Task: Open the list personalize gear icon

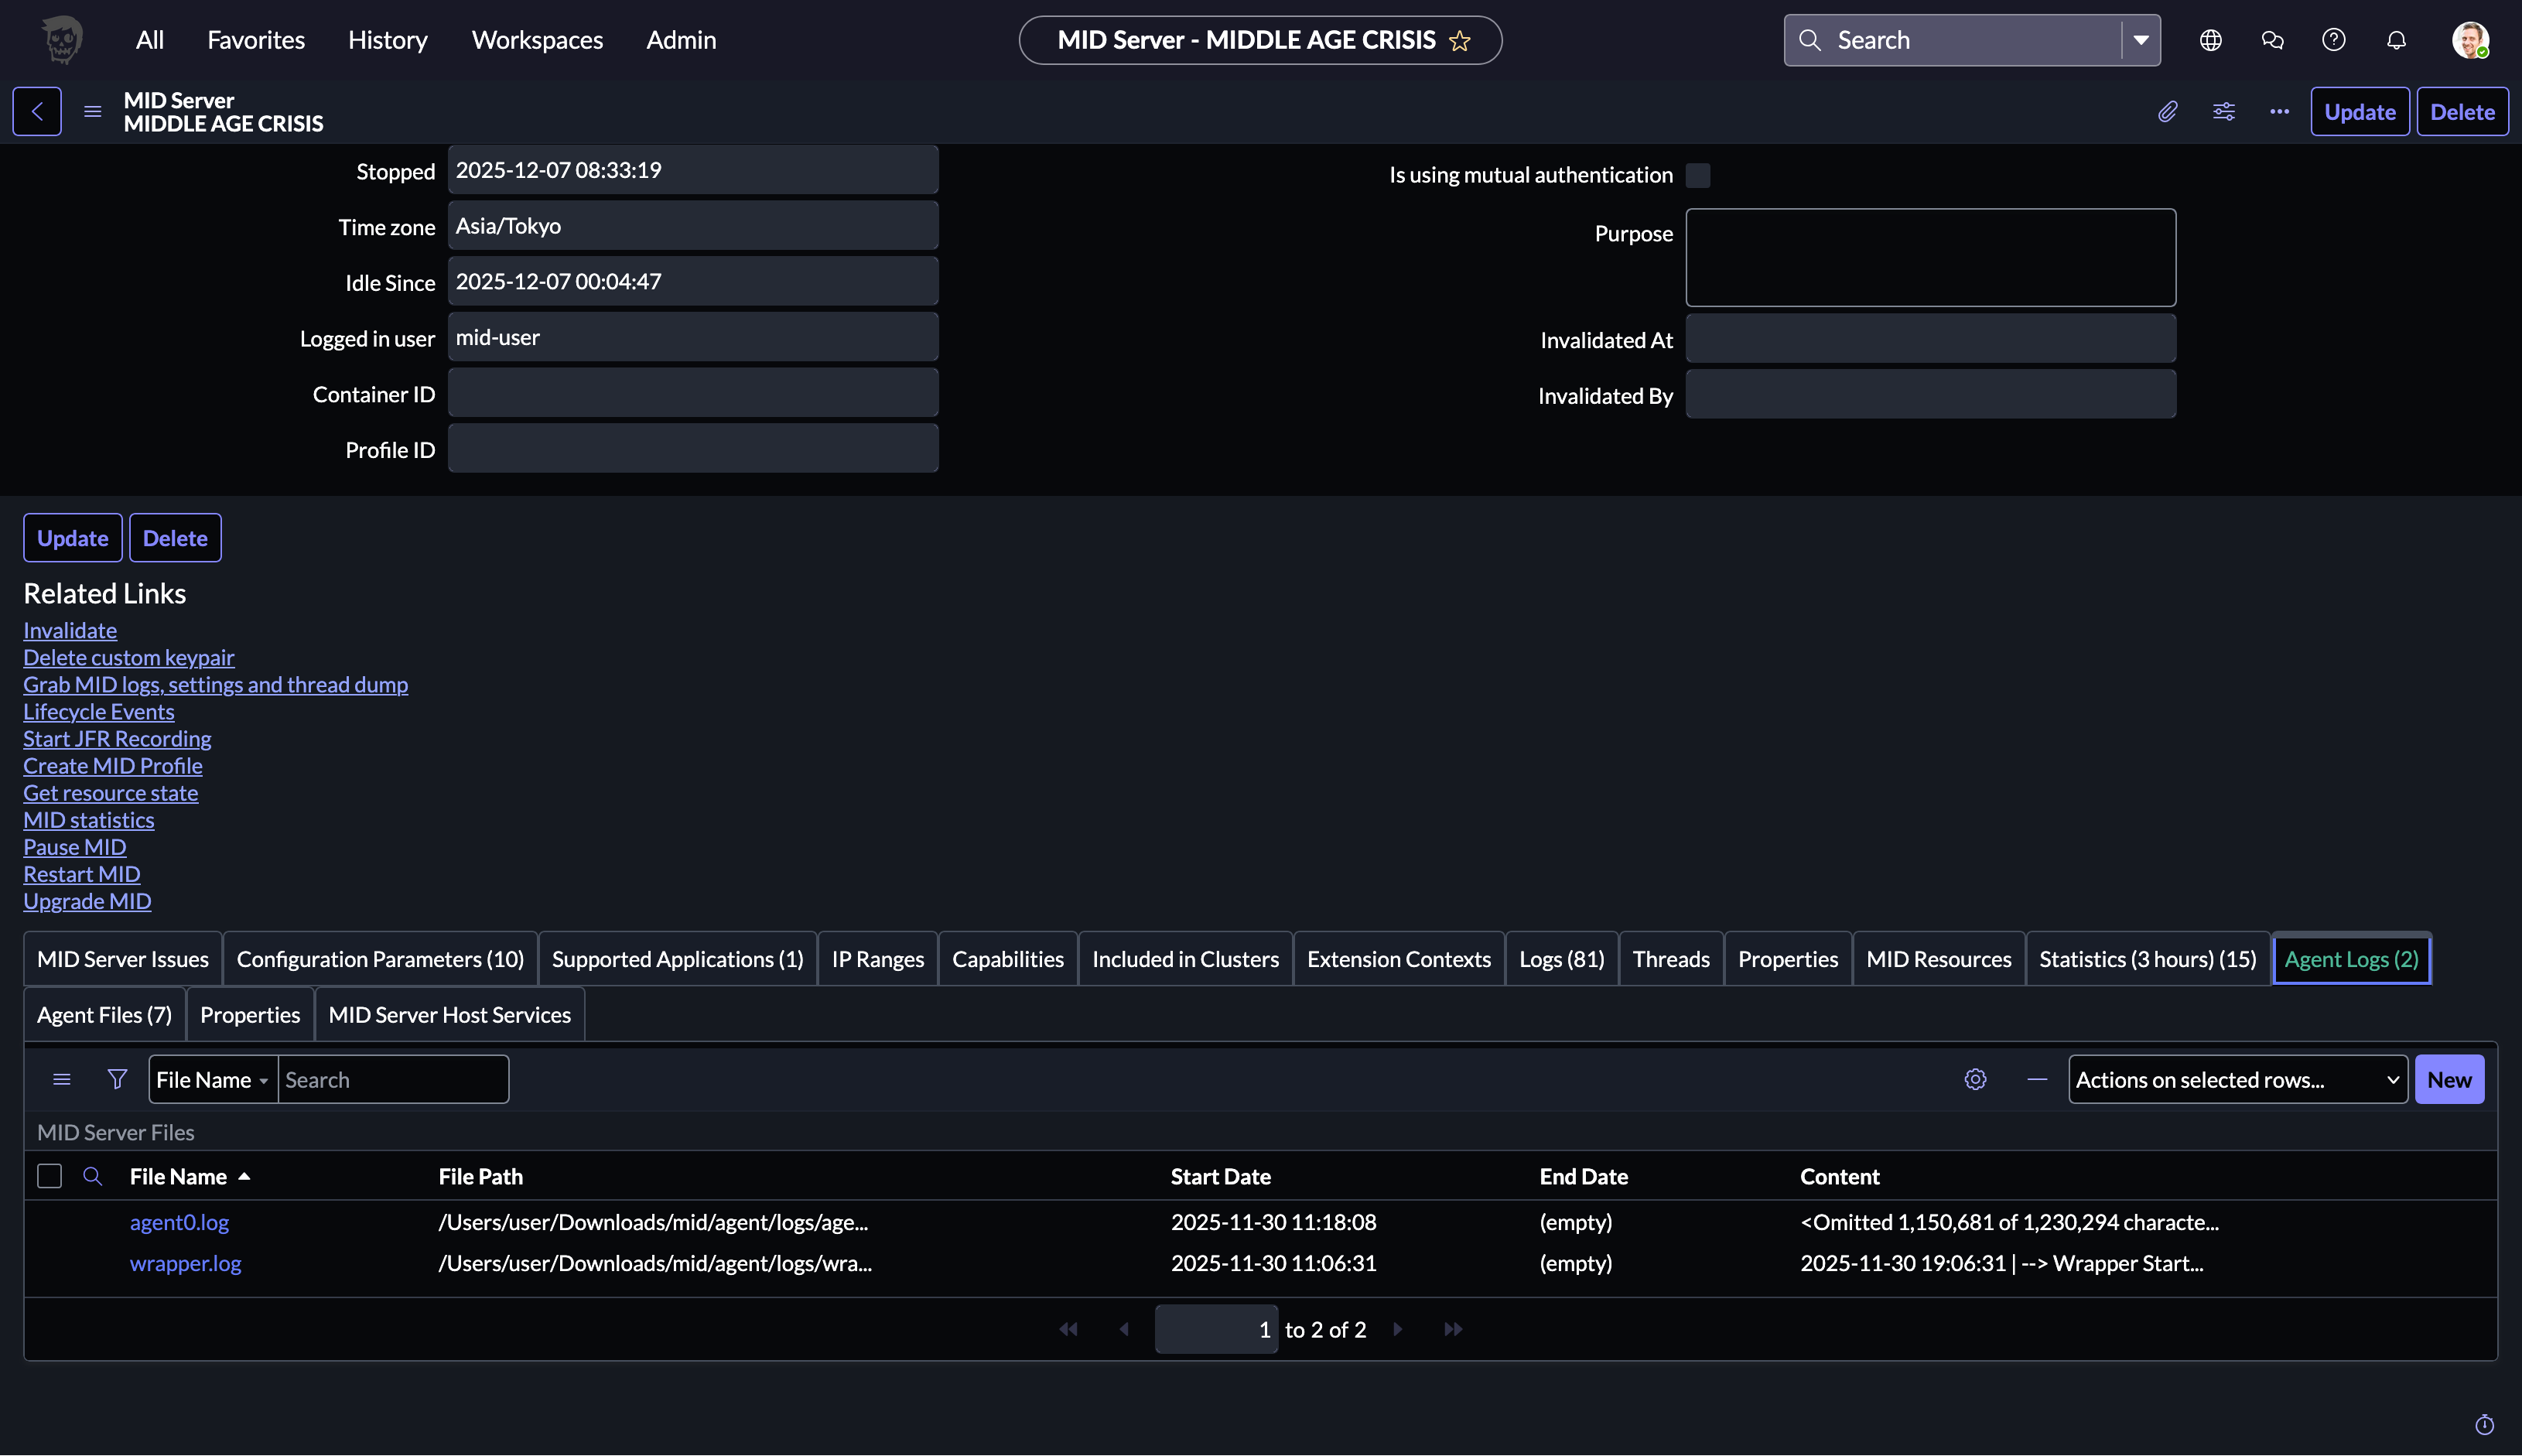Action: pyautogui.click(x=1975, y=1079)
